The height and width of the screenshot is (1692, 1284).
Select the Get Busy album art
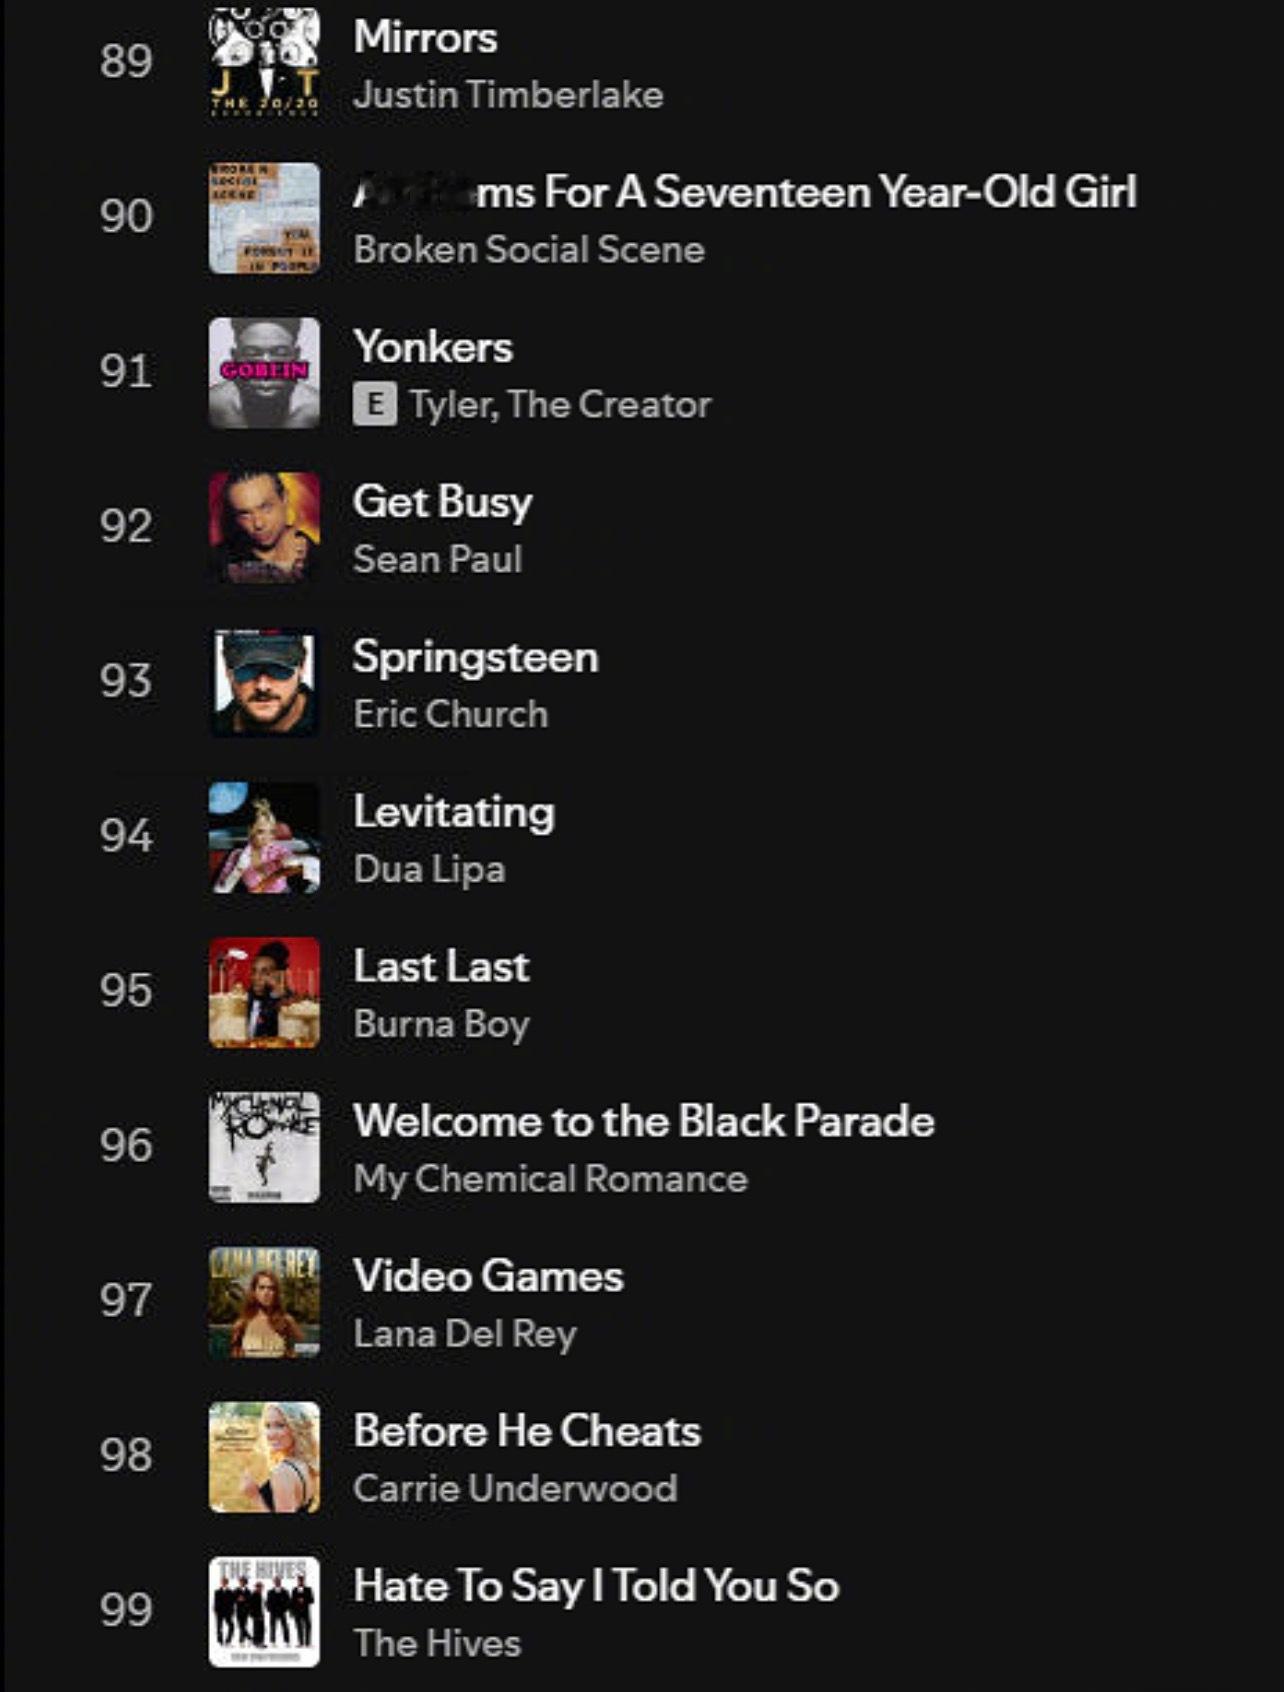pos(264,528)
